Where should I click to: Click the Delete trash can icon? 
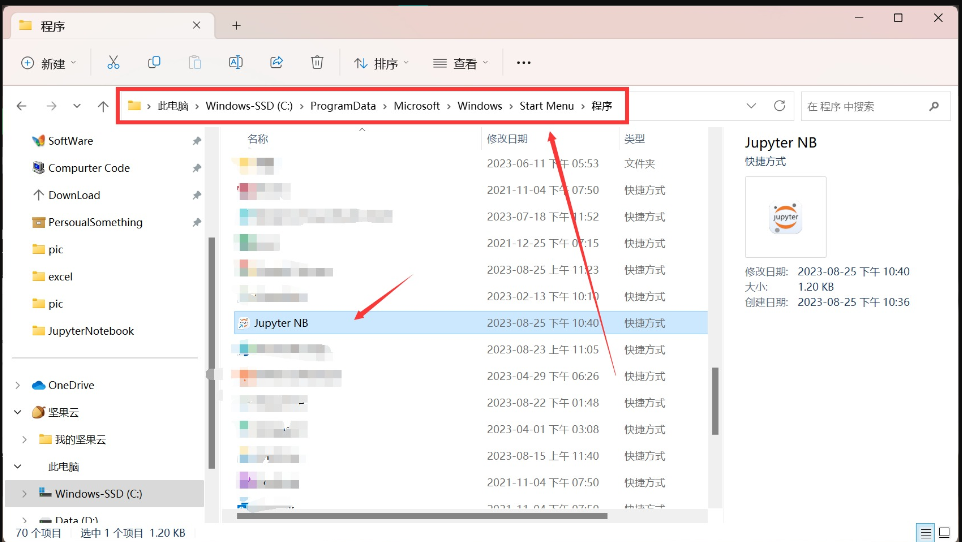317,63
